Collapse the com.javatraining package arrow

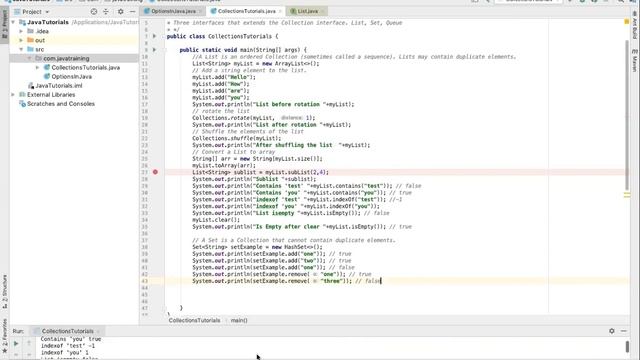(x=29, y=58)
